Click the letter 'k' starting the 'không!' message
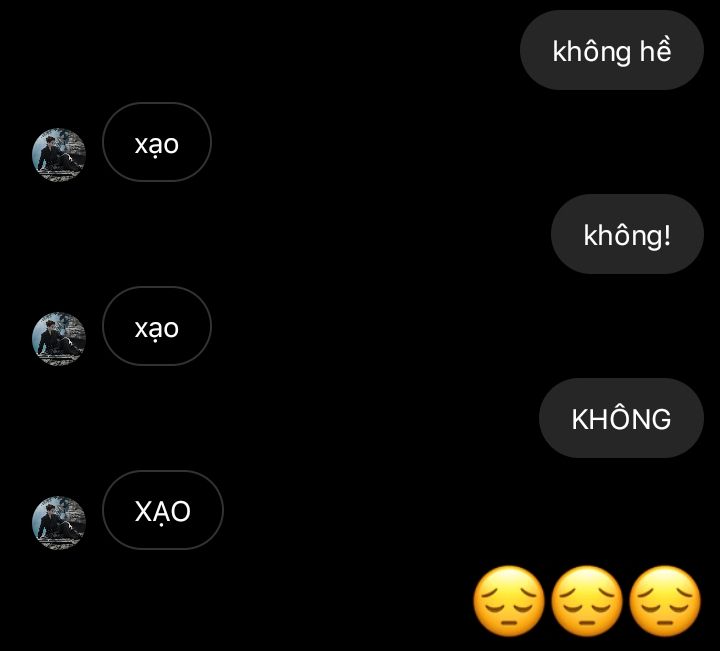 point(591,234)
